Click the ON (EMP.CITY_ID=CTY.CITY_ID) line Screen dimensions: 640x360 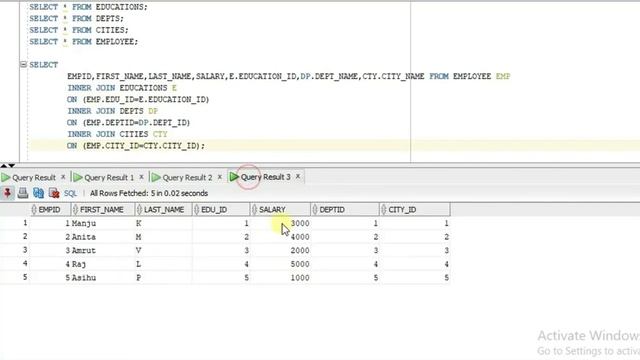136,146
